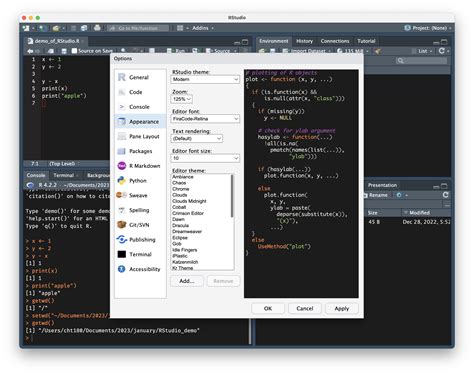Click the Apply button in Options dialog
This screenshot has width=474, height=374.
click(342, 308)
